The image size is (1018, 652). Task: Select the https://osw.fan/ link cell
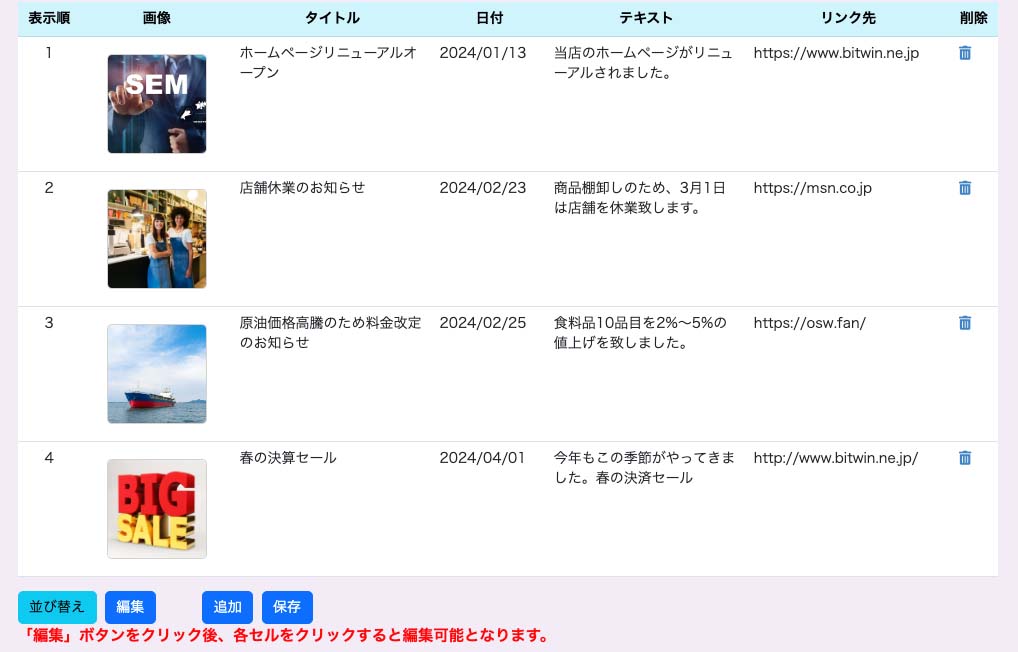click(x=809, y=323)
